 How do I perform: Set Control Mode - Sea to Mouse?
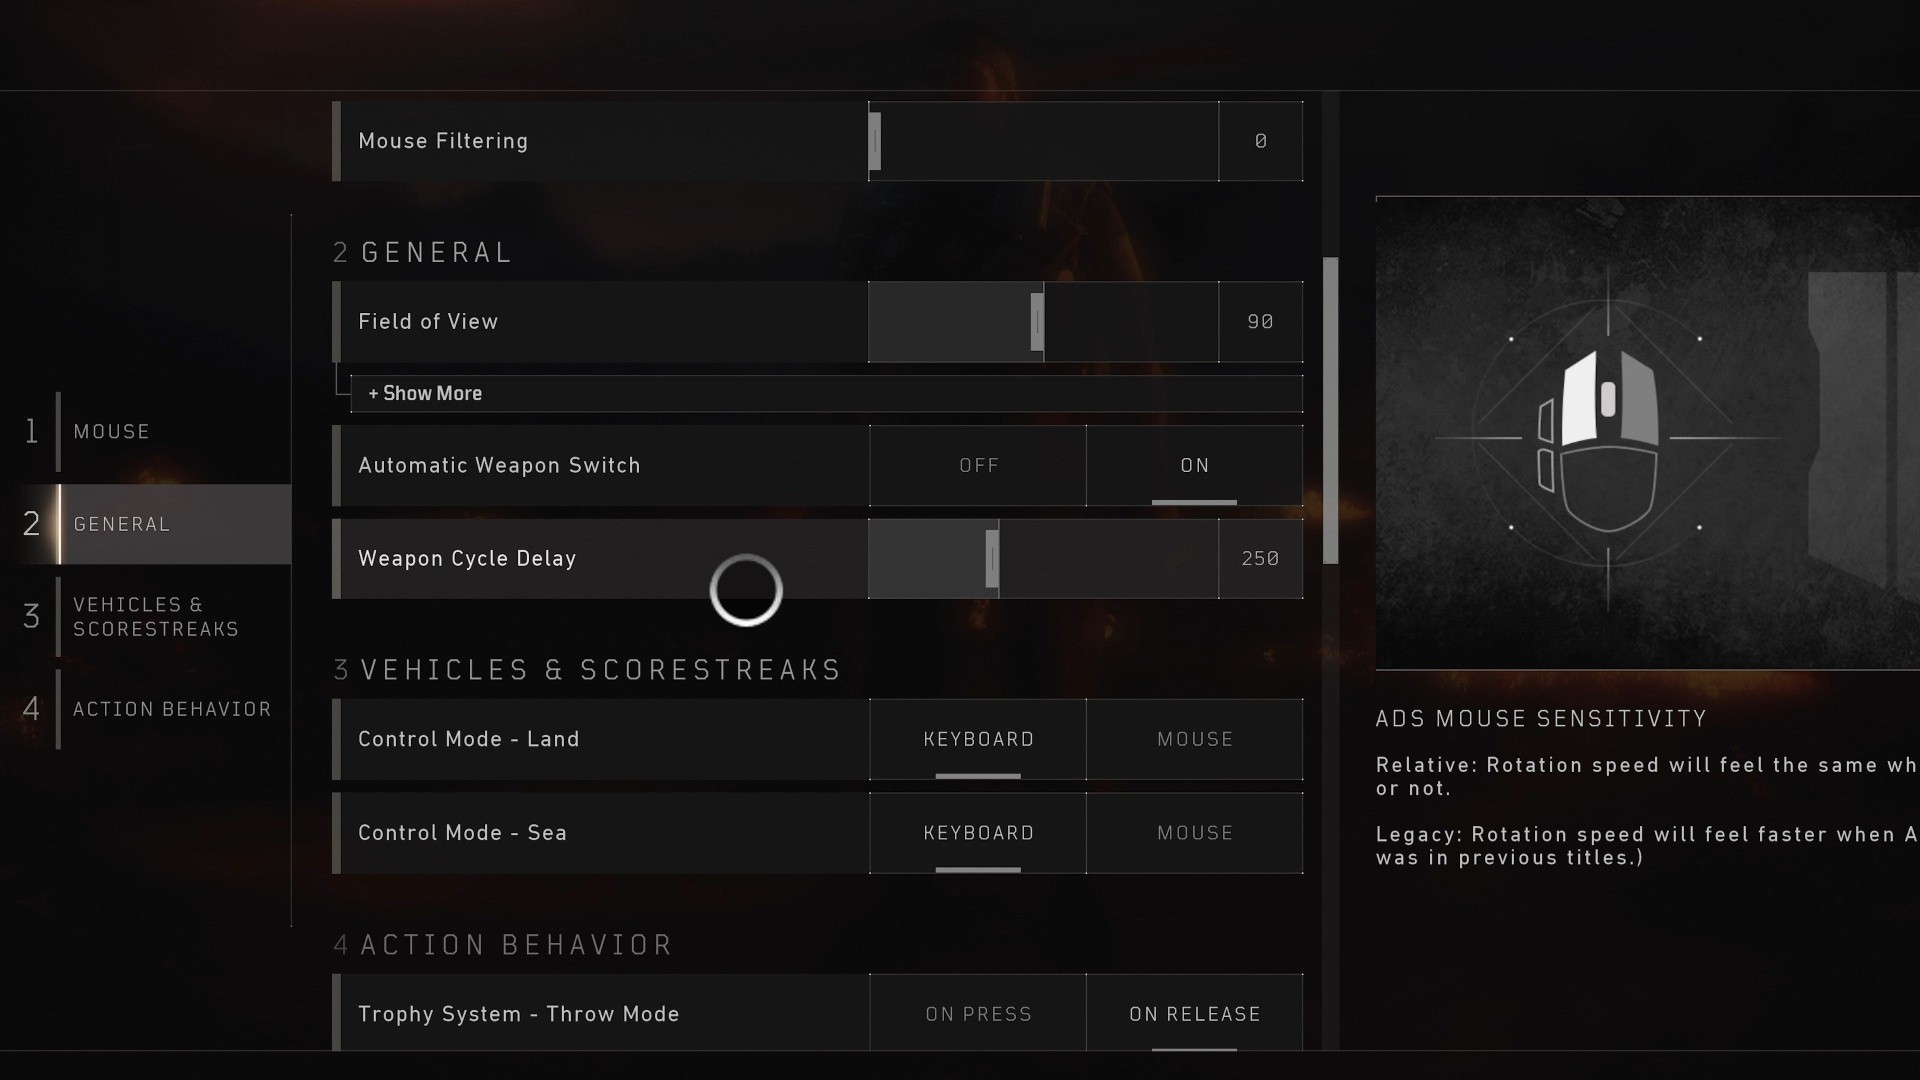[1194, 833]
